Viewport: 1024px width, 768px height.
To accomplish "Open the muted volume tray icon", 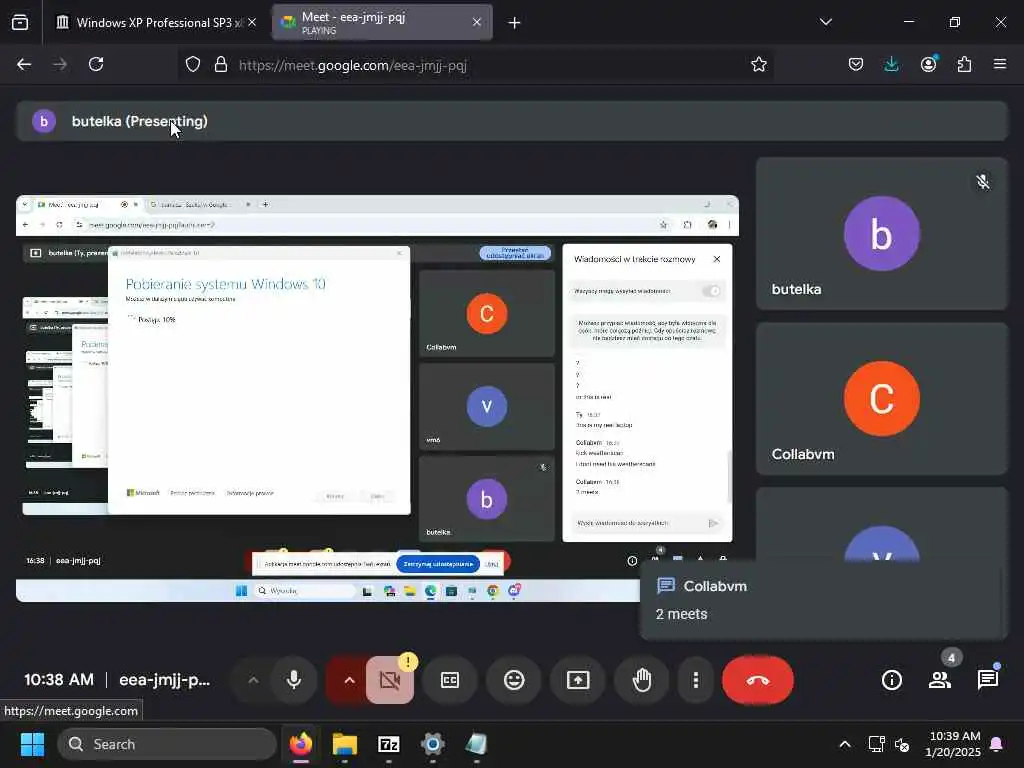I will [x=902, y=744].
